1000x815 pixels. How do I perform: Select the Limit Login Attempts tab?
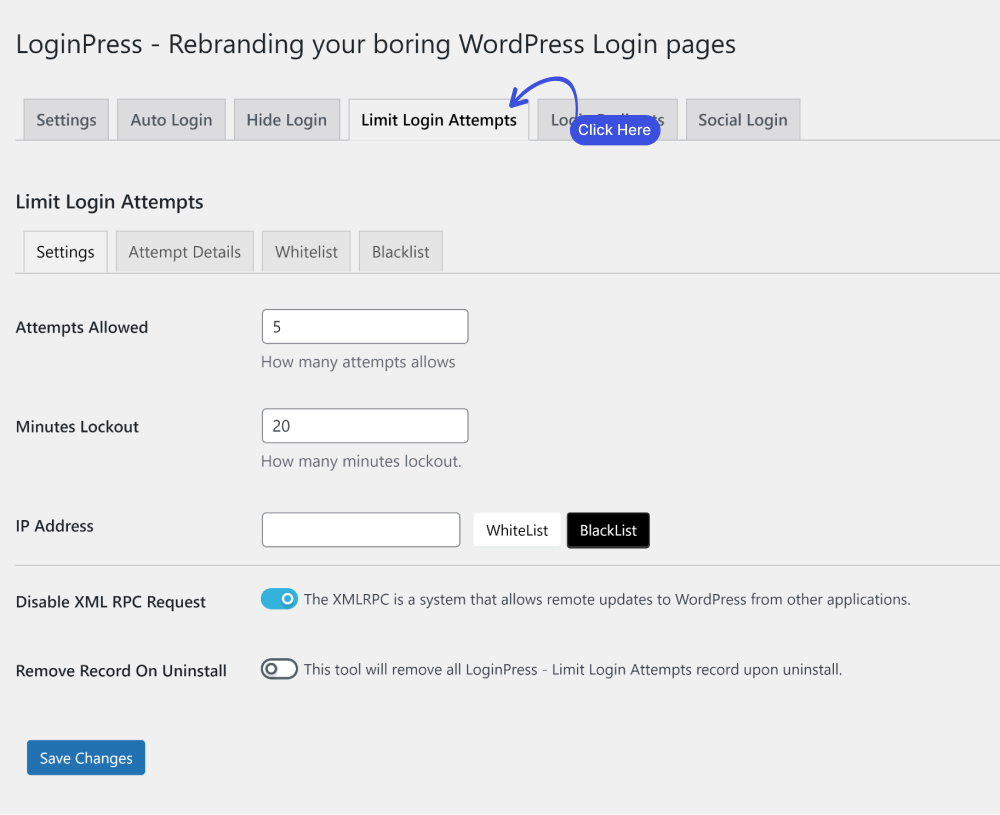coord(439,120)
